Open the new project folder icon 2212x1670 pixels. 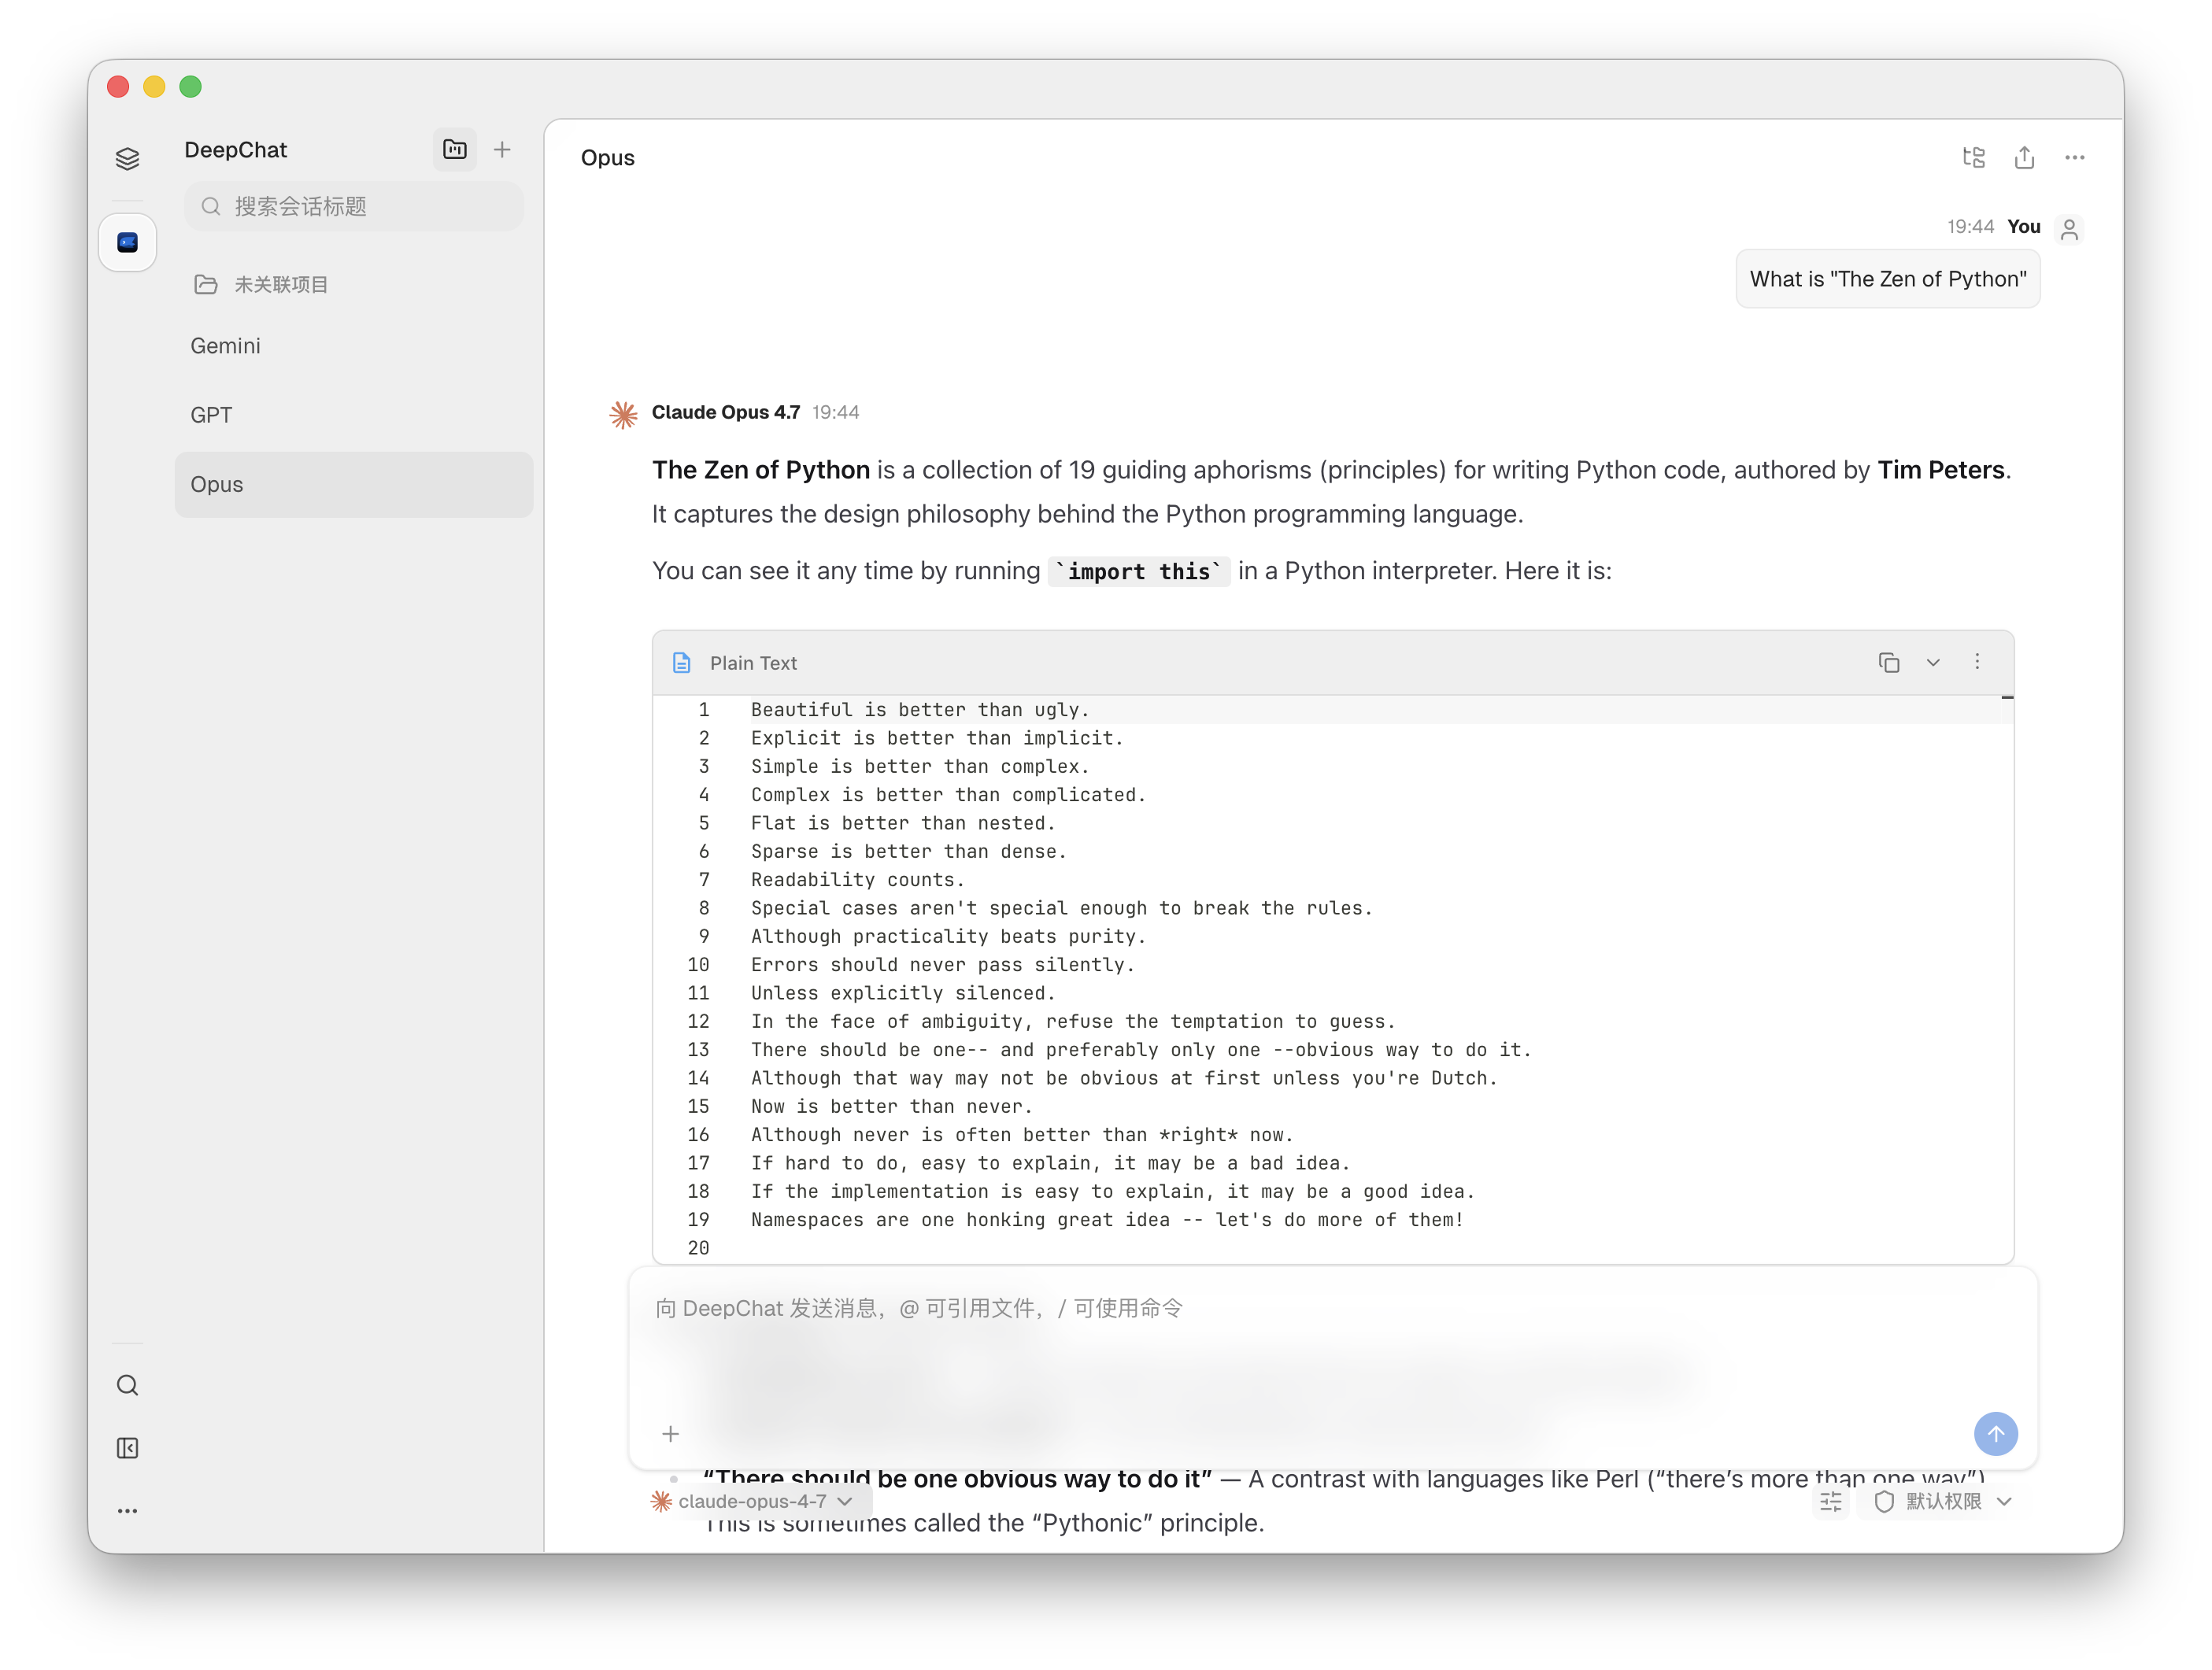pos(455,149)
